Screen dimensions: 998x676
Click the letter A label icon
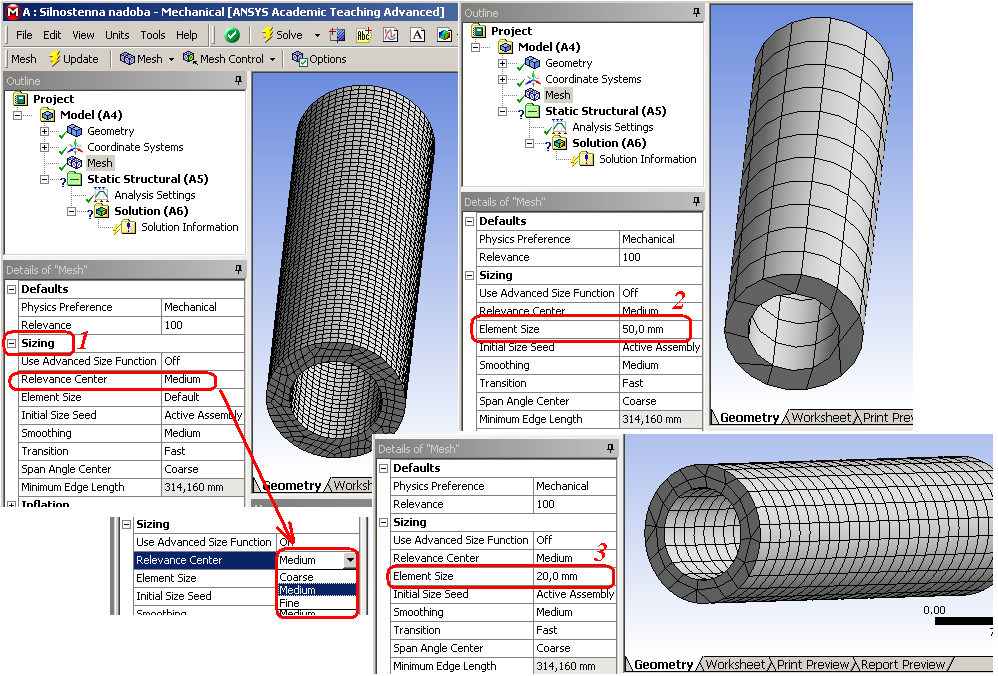(x=418, y=35)
